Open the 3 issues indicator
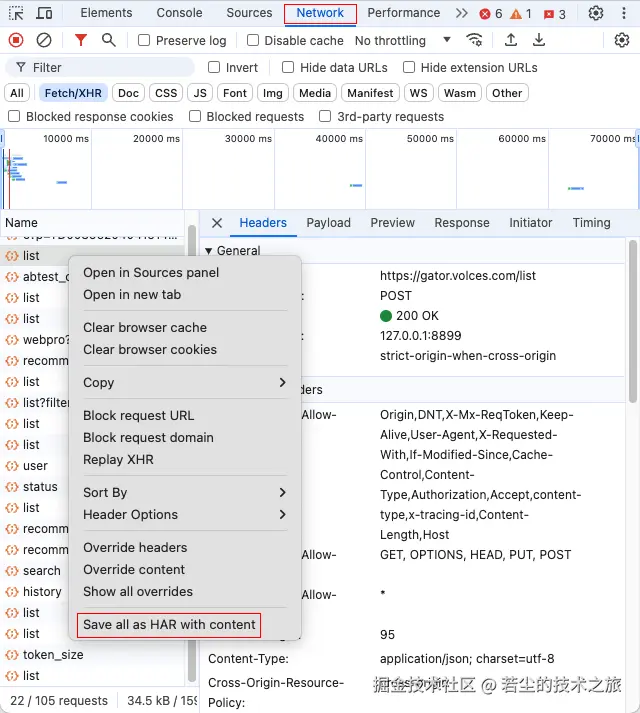This screenshot has height=713, width=640. tap(555, 14)
